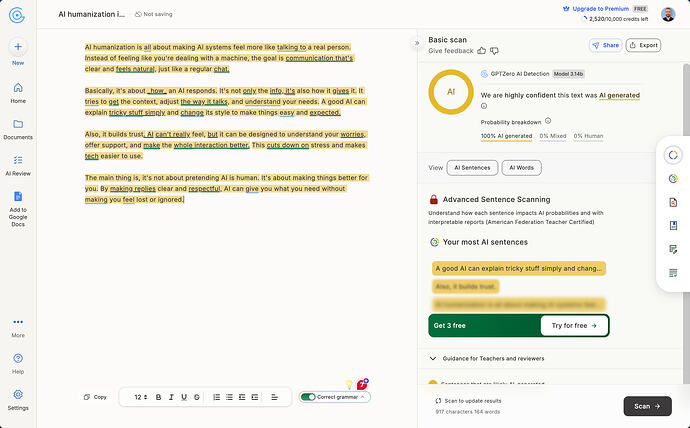Viewport: 690px width, 428px height.
Task: Click the thumbs up feedback icon
Action: coord(481,51)
